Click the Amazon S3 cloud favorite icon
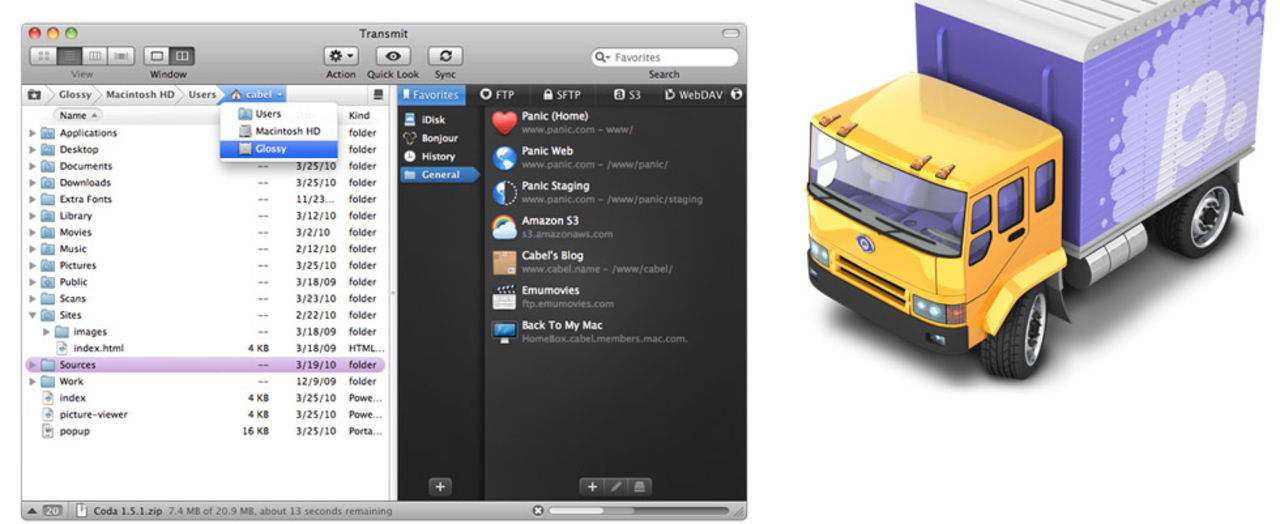 coord(505,227)
